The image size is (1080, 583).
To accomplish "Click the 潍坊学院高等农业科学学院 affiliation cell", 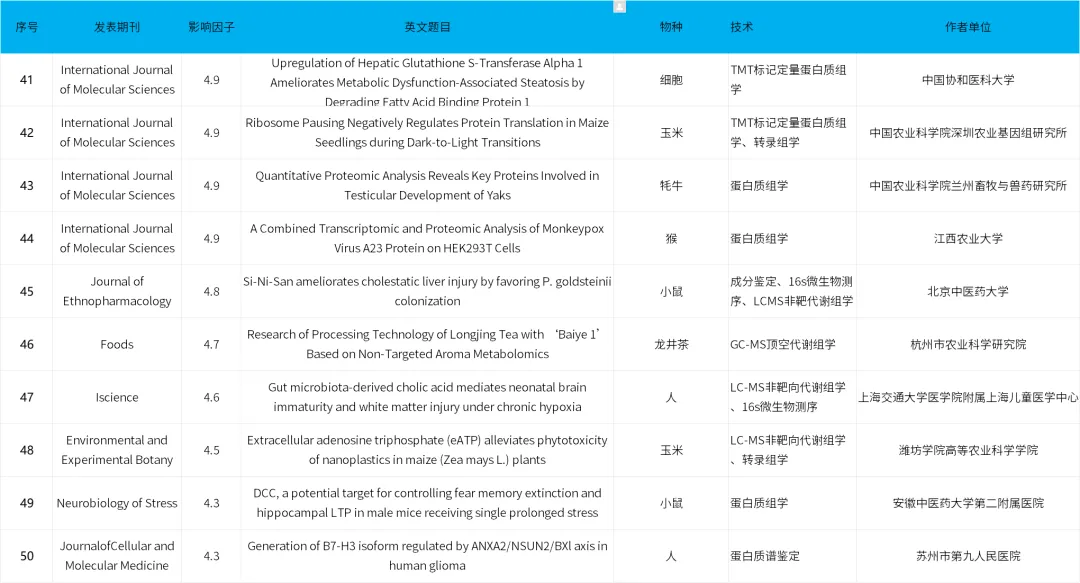I will pos(968,450).
